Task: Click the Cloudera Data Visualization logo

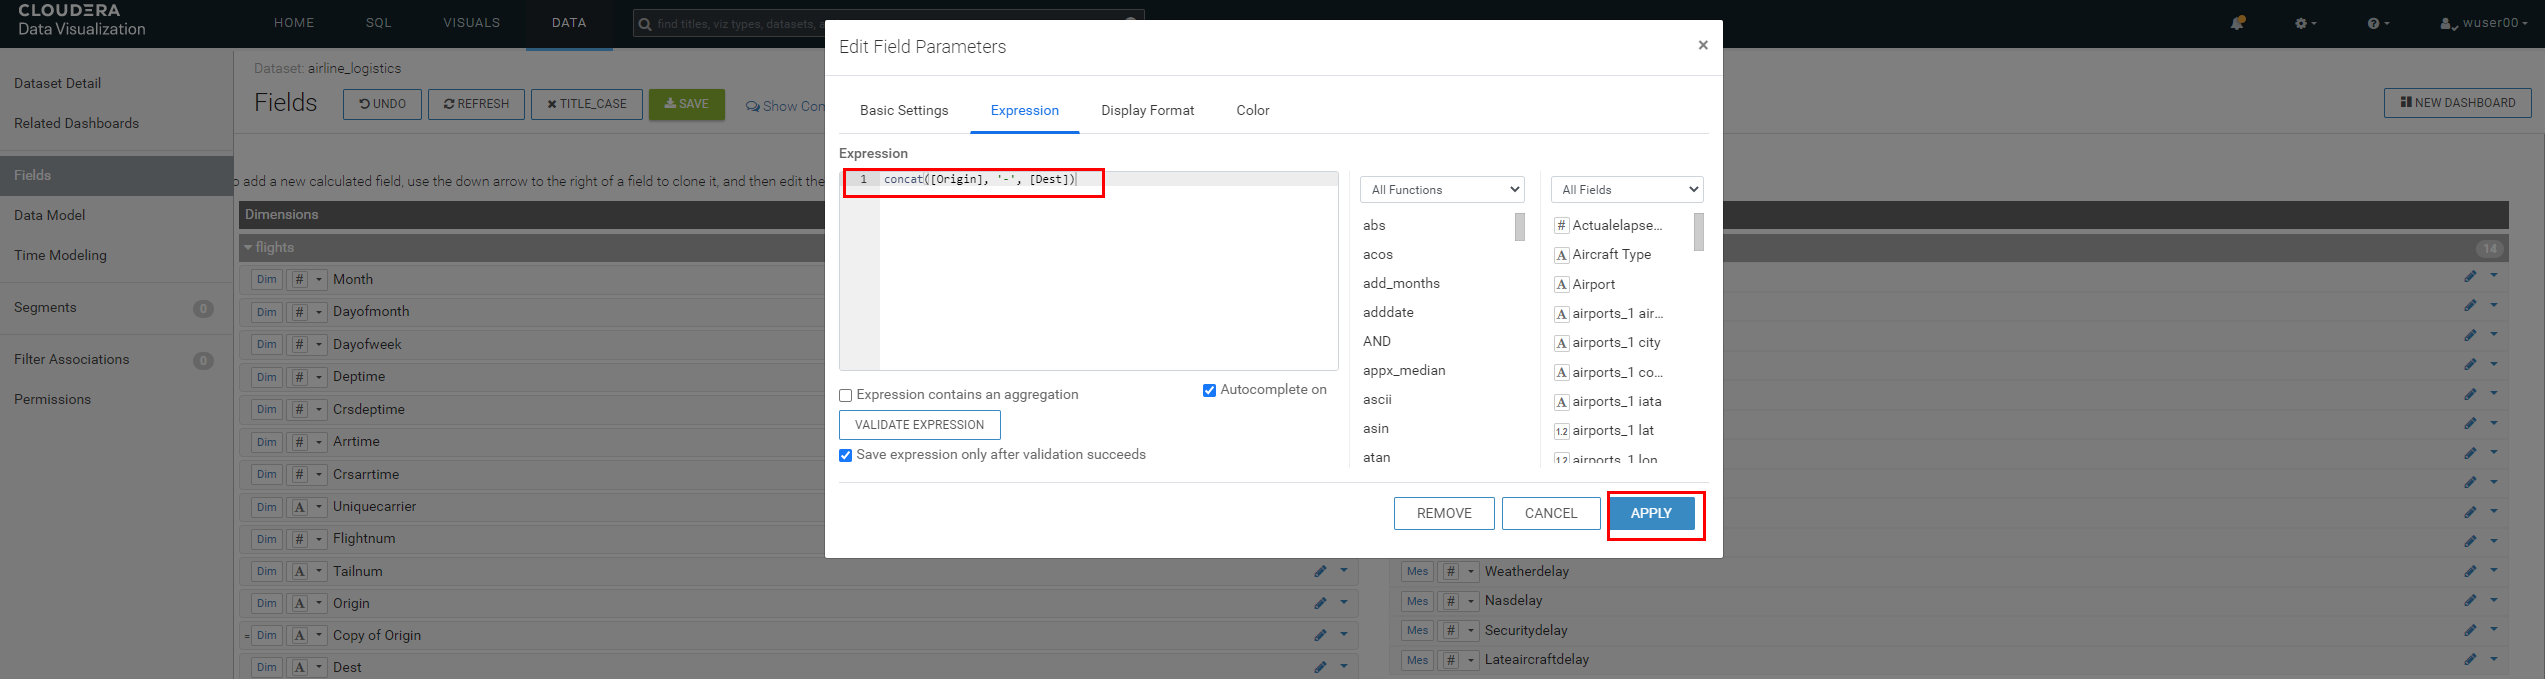Action: 82,20
